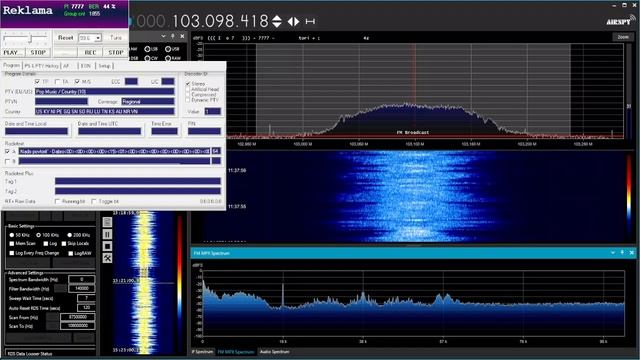Toggle the Toggle bit checkbox

pyautogui.click(x=94, y=201)
